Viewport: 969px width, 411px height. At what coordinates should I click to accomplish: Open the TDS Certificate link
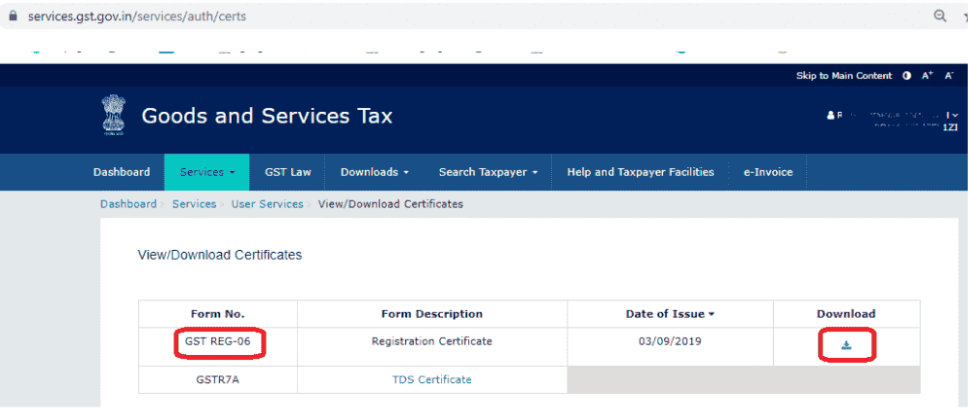coord(432,380)
